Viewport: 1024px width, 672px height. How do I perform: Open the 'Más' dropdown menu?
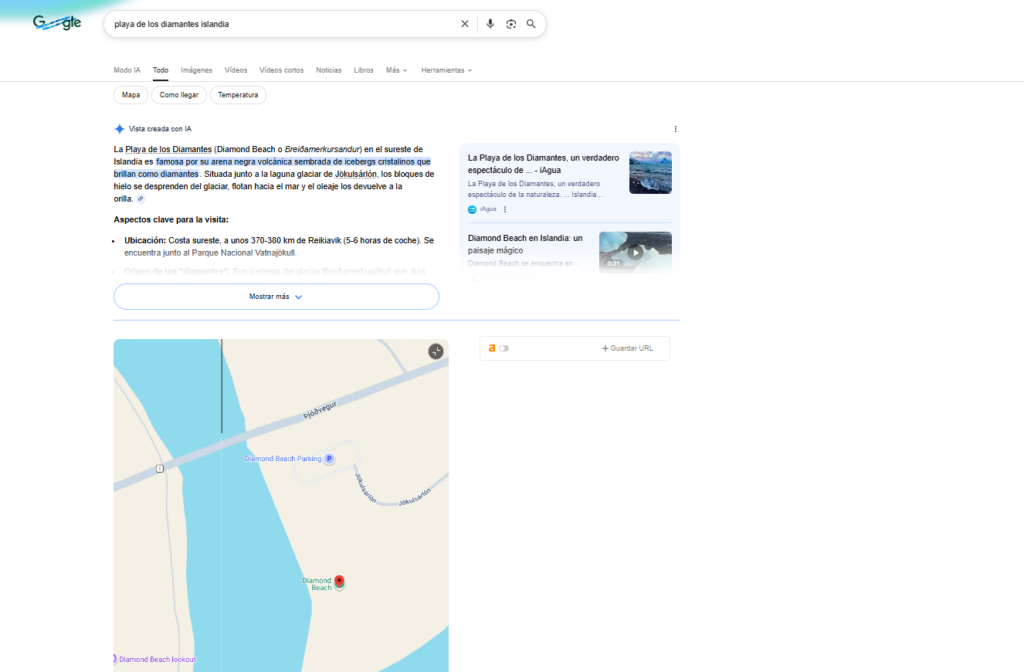(396, 70)
